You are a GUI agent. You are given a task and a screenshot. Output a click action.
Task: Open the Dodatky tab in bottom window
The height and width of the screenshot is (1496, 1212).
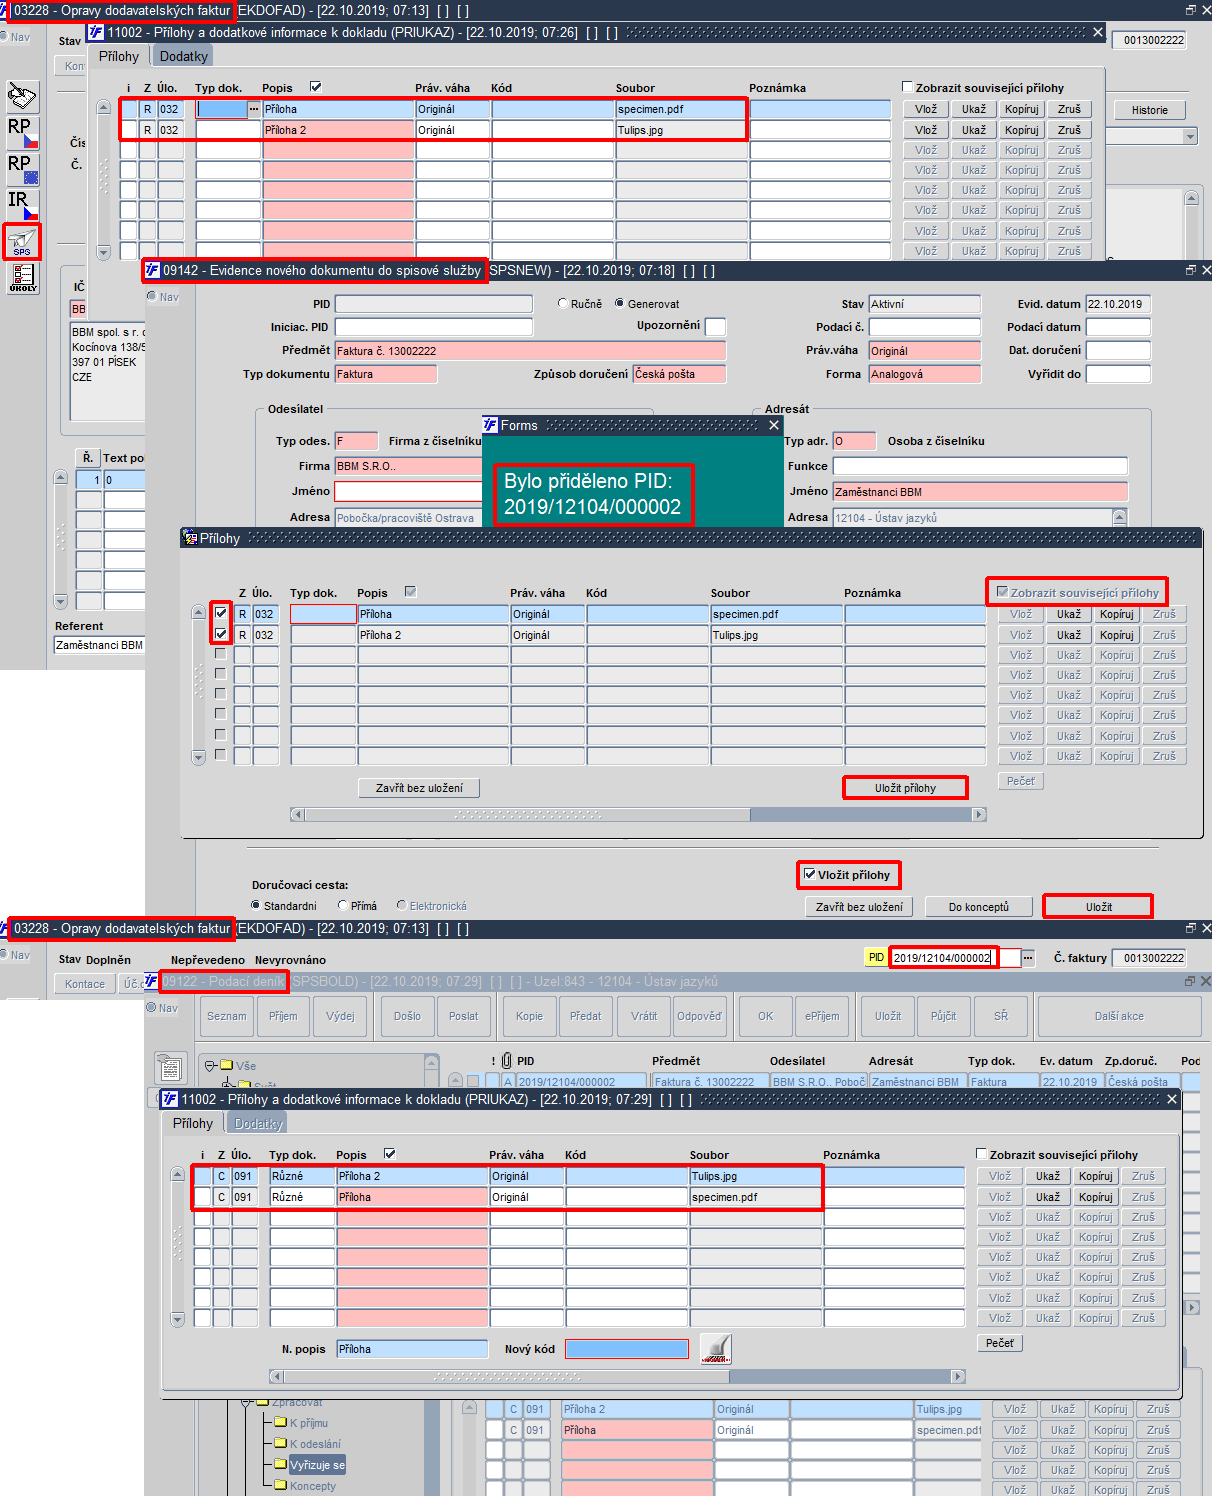click(x=258, y=1123)
